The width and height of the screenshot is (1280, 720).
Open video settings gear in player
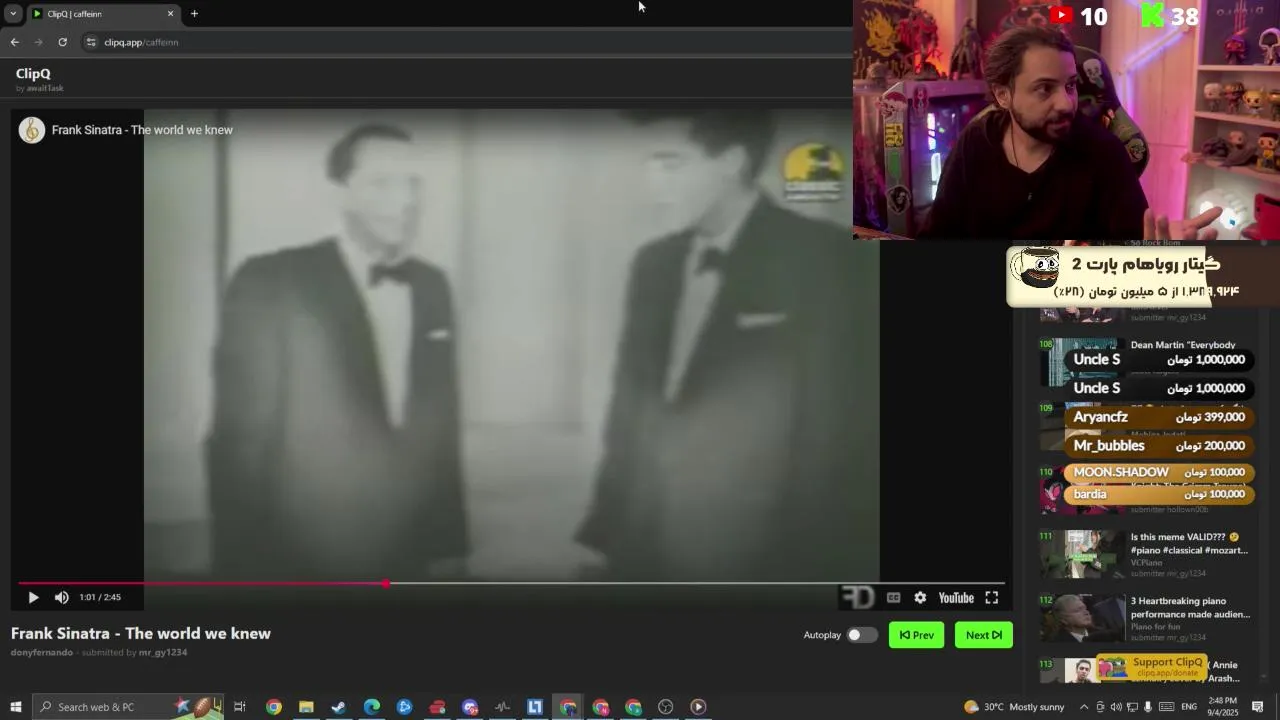[920, 598]
